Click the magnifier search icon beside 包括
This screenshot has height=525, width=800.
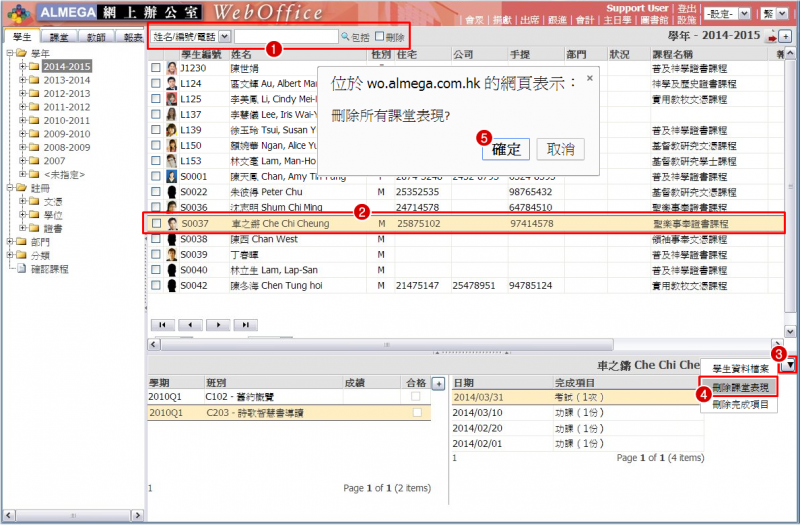[x=345, y=37]
